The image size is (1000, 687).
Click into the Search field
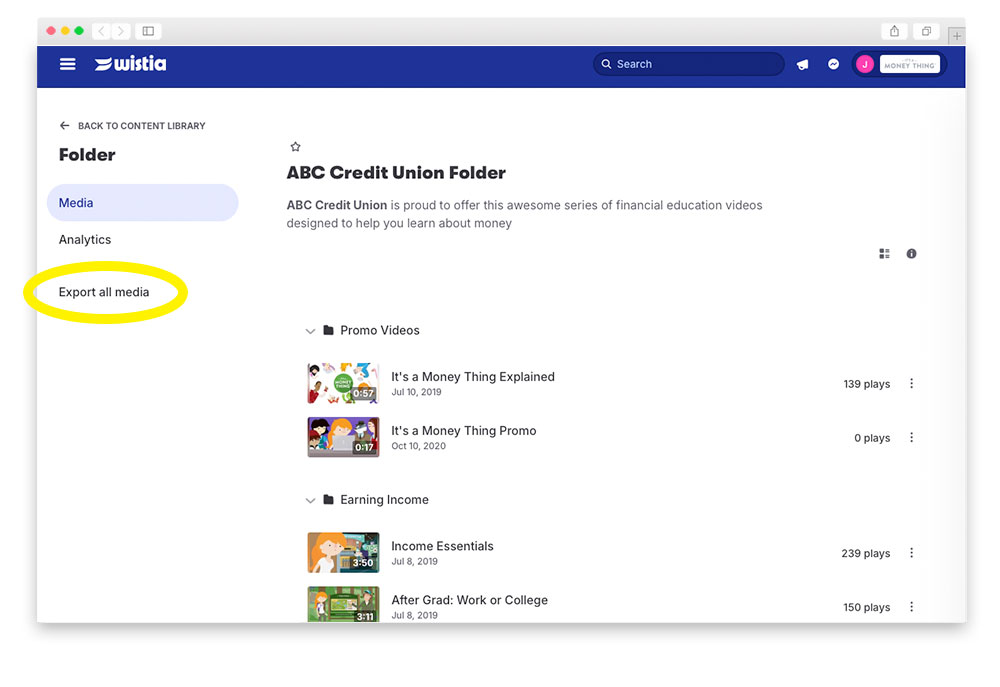pos(689,64)
